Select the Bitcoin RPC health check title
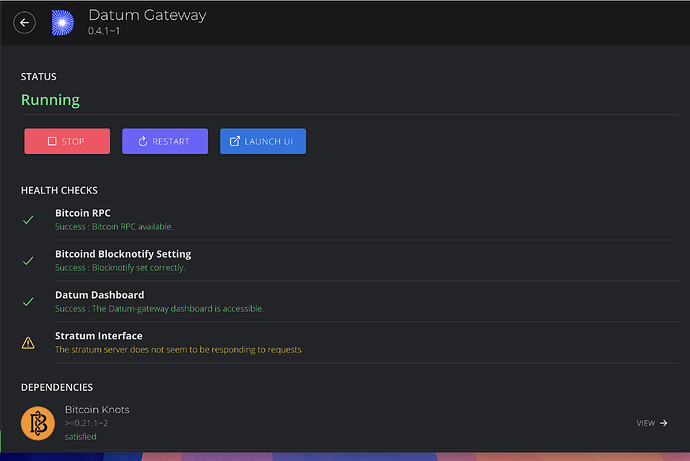The image size is (690, 461). tap(83, 213)
